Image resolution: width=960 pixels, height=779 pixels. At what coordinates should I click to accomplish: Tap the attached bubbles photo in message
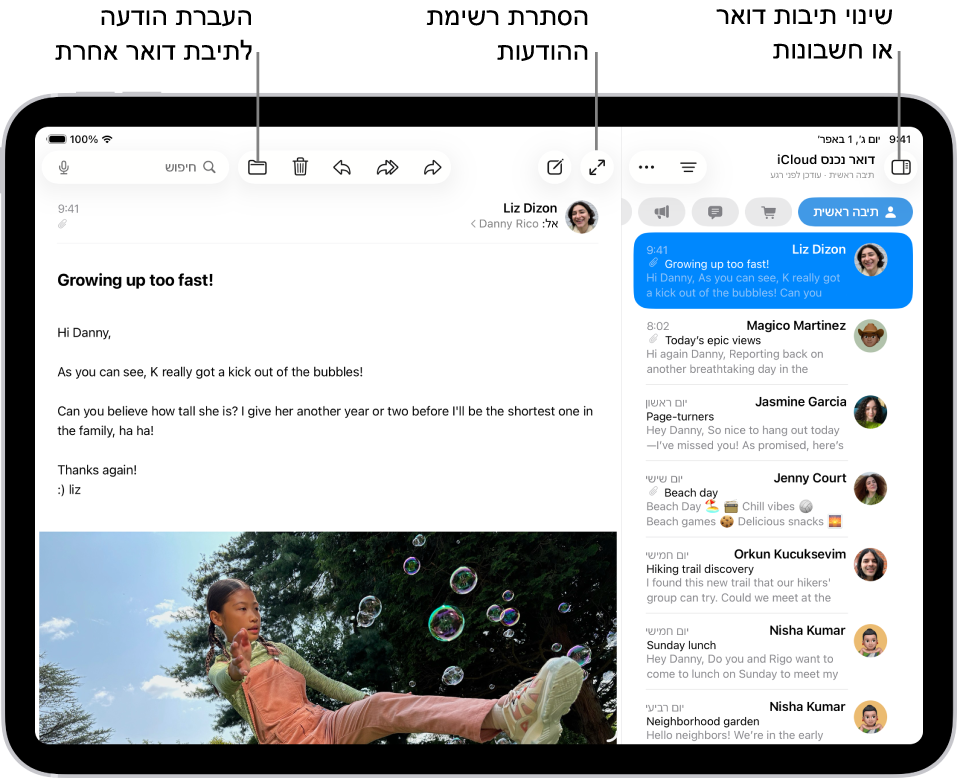(x=328, y=638)
